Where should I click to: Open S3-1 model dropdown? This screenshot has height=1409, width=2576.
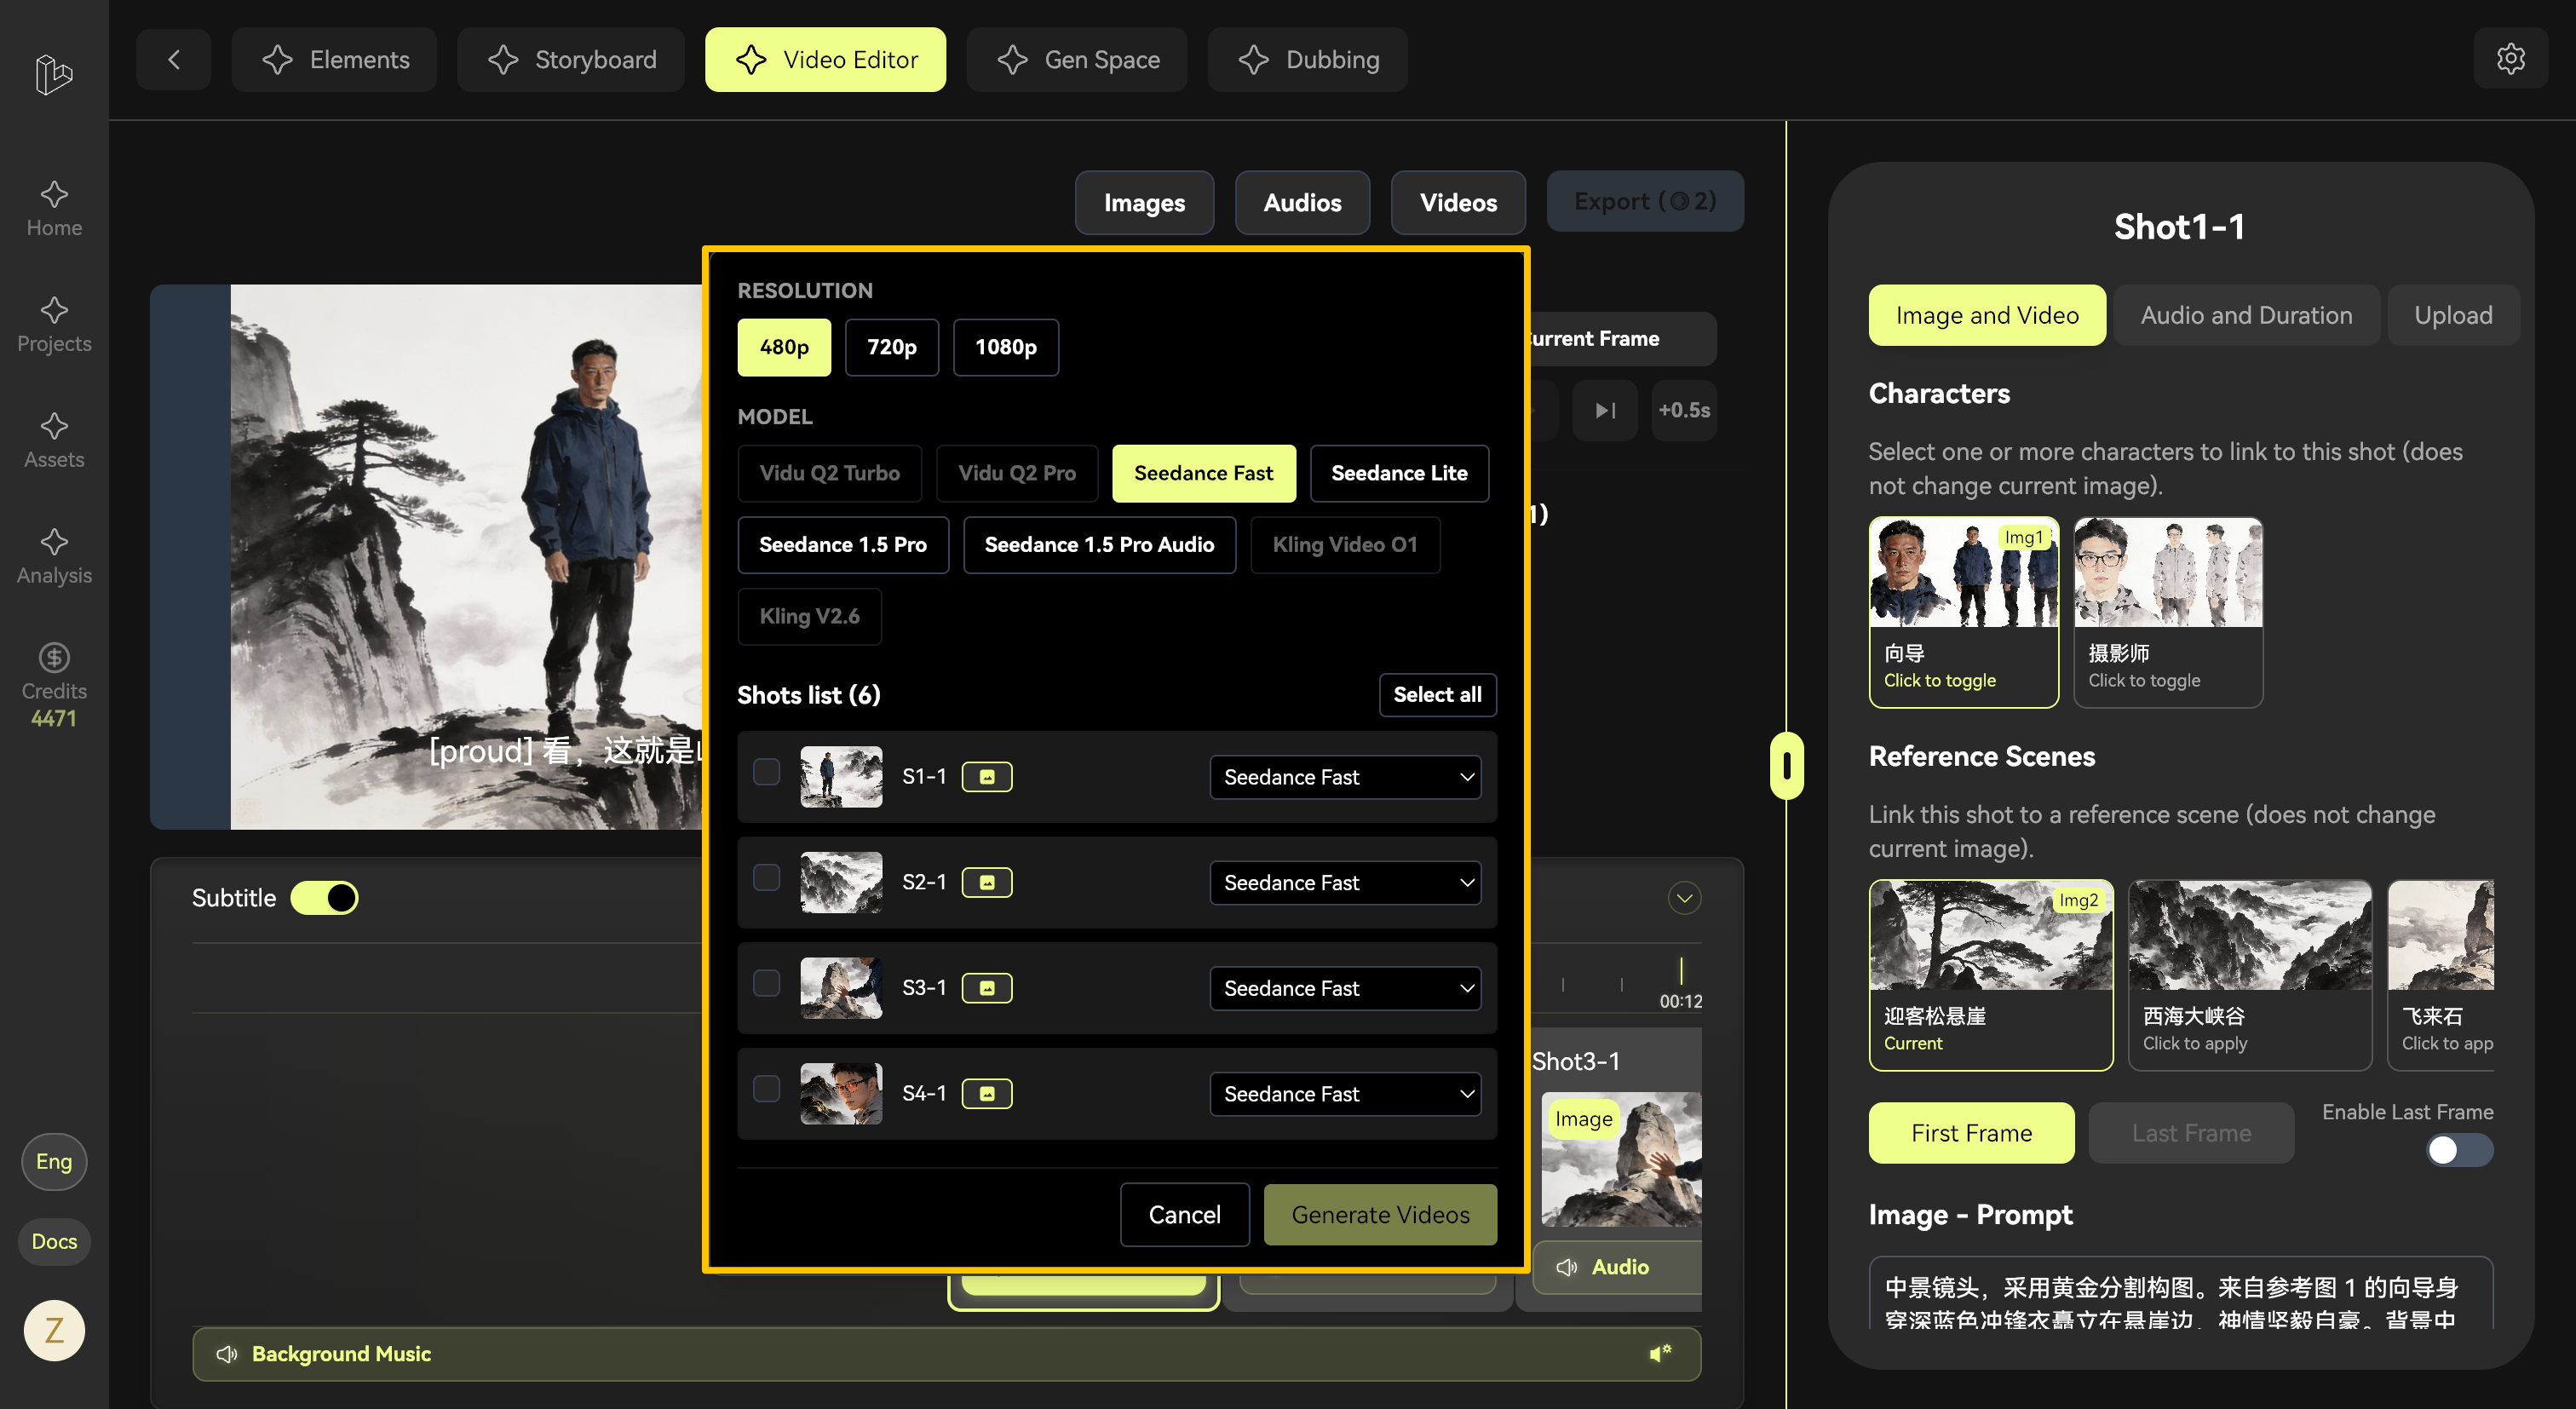[1345, 988]
